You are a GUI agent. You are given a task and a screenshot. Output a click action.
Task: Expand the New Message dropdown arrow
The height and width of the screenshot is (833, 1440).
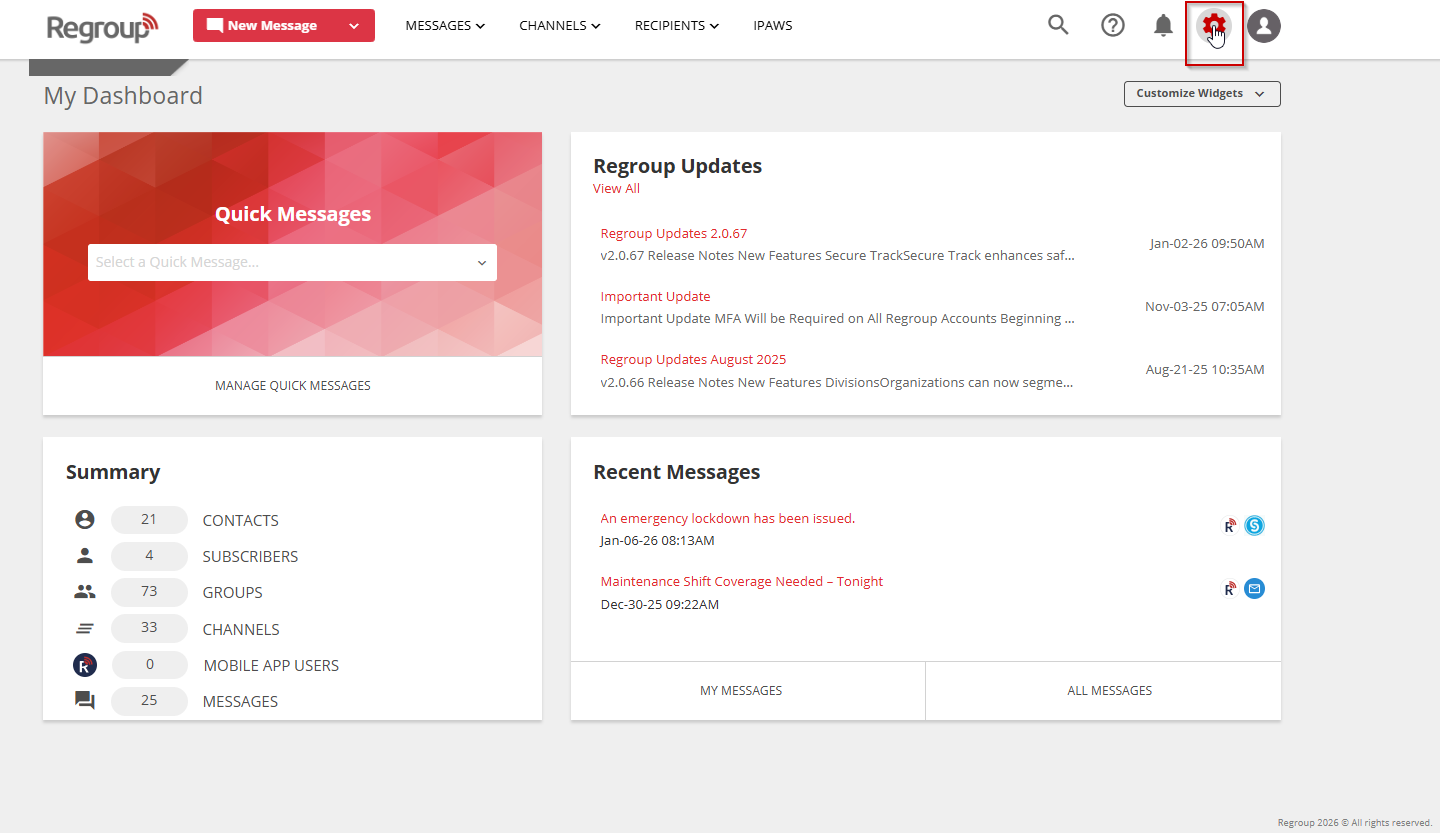(354, 26)
